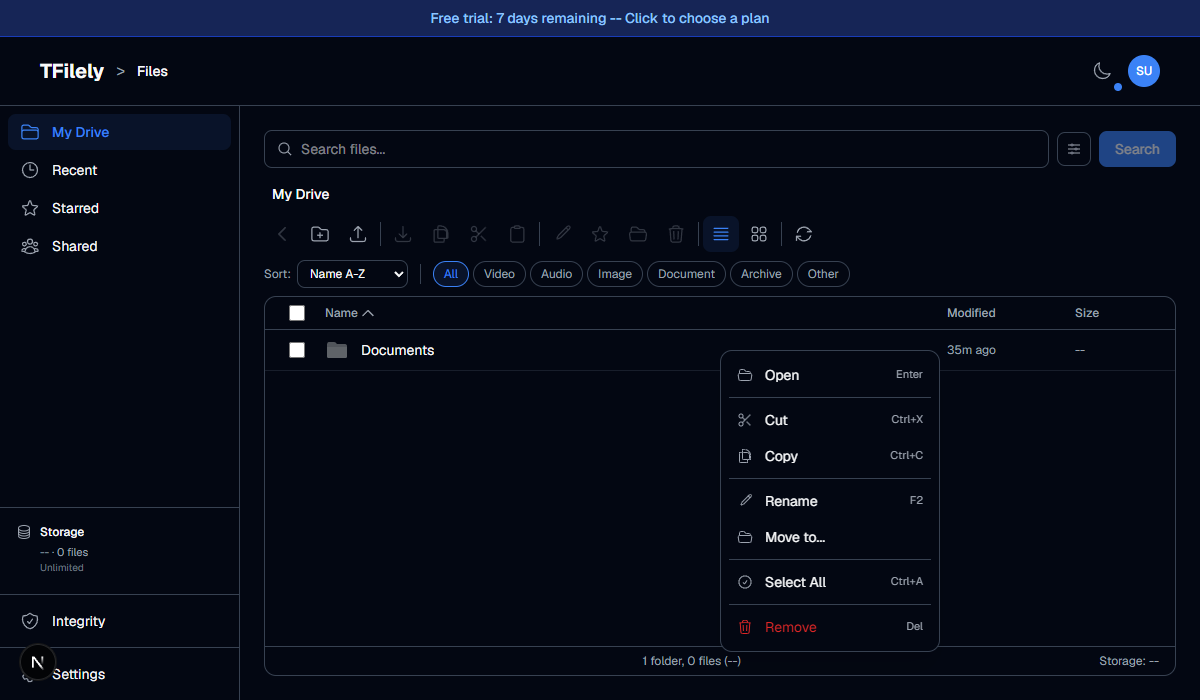Choose Cut in the context menu
Screen dimensions: 1200x700
point(830,420)
